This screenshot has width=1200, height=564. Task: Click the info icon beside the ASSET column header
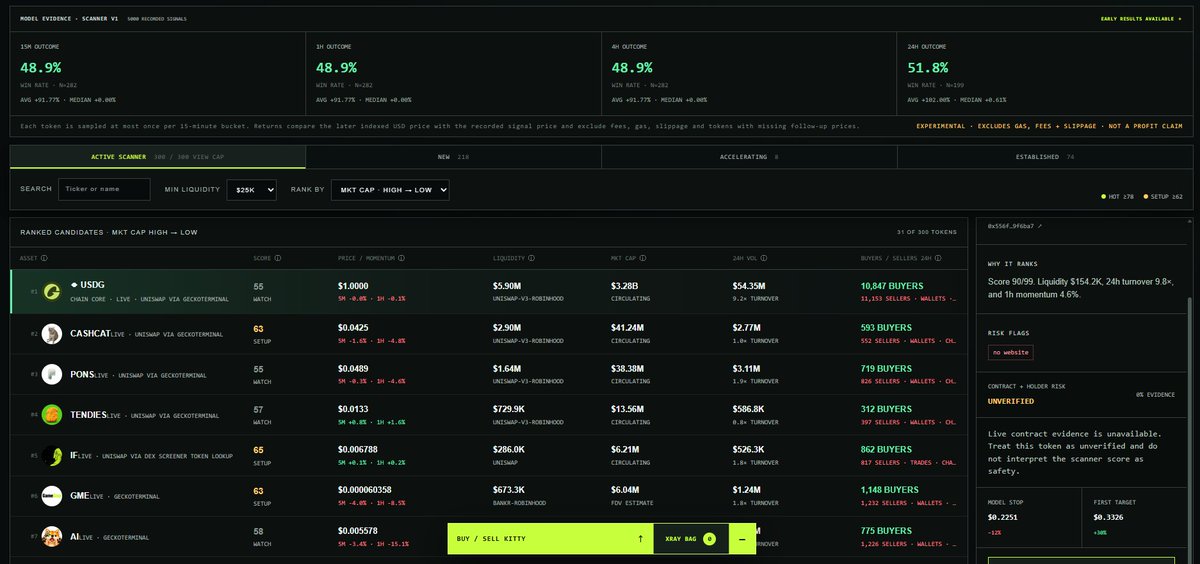43,258
